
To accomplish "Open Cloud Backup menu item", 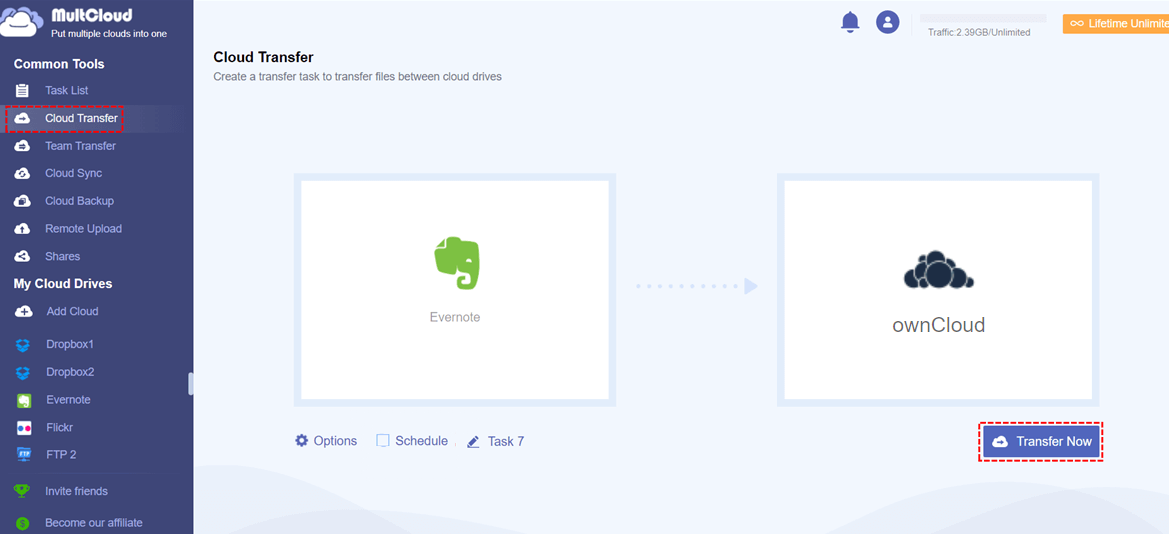I will coord(79,201).
